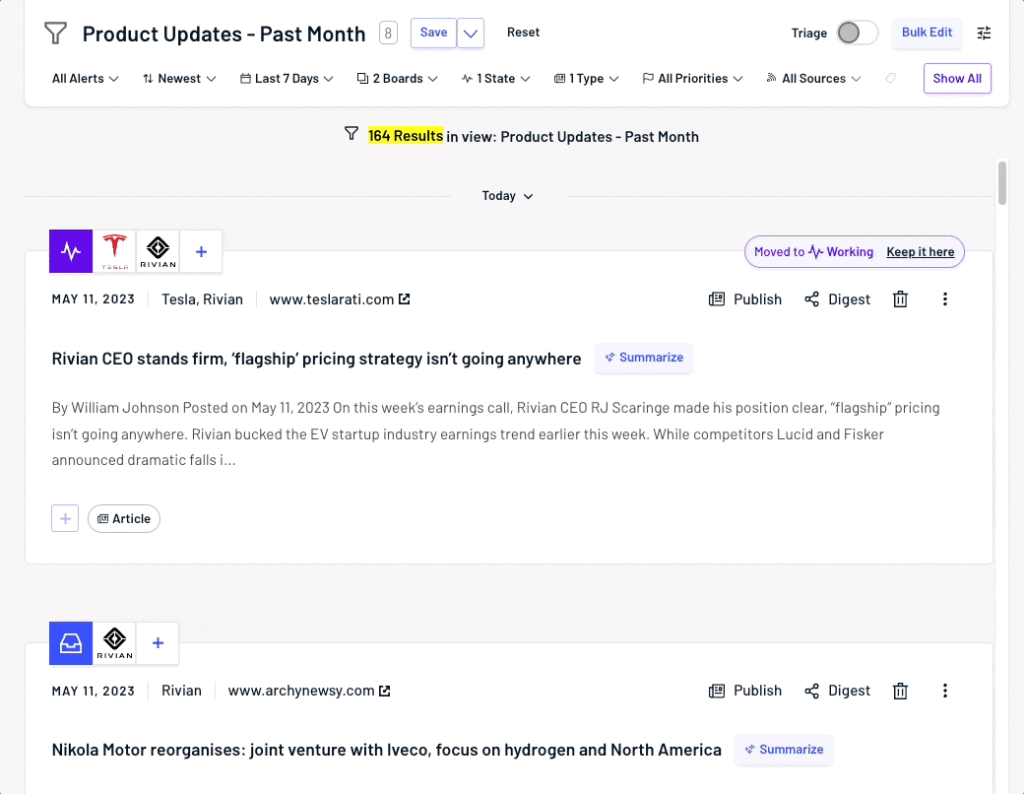Open the All Sources filter dropdown
The width and height of the screenshot is (1024, 794).
coord(813,78)
